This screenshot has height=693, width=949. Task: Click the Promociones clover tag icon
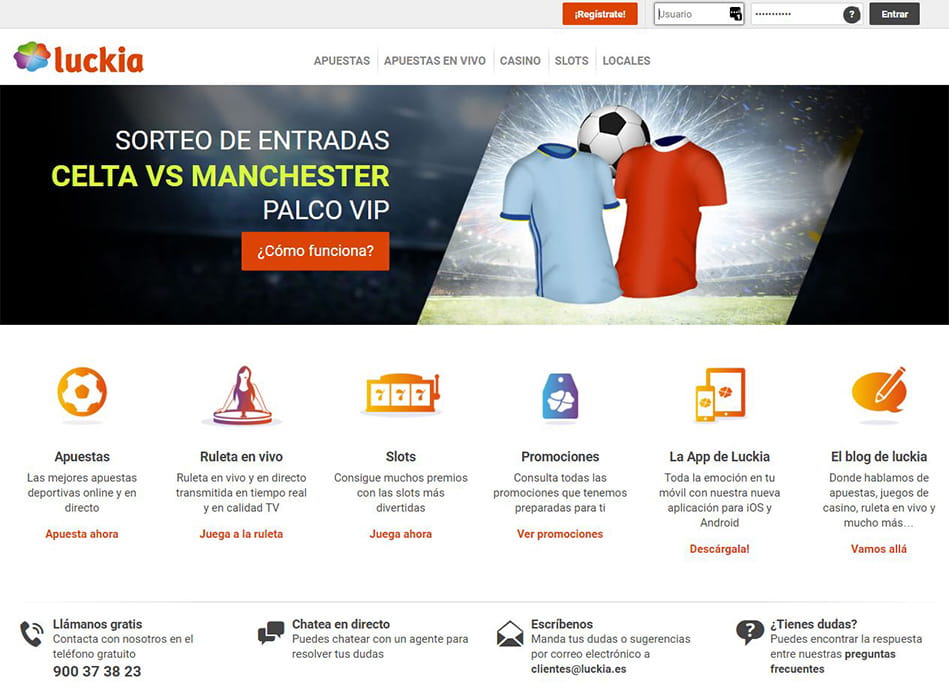click(x=560, y=396)
